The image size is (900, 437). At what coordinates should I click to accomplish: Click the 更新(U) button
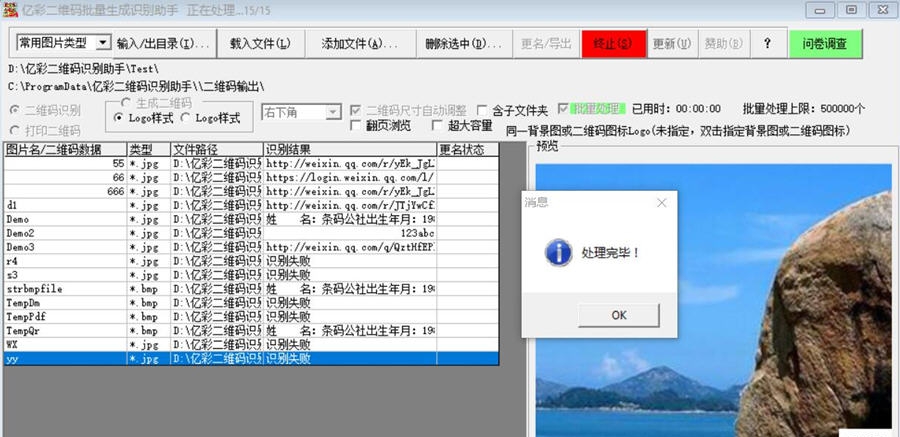672,44
